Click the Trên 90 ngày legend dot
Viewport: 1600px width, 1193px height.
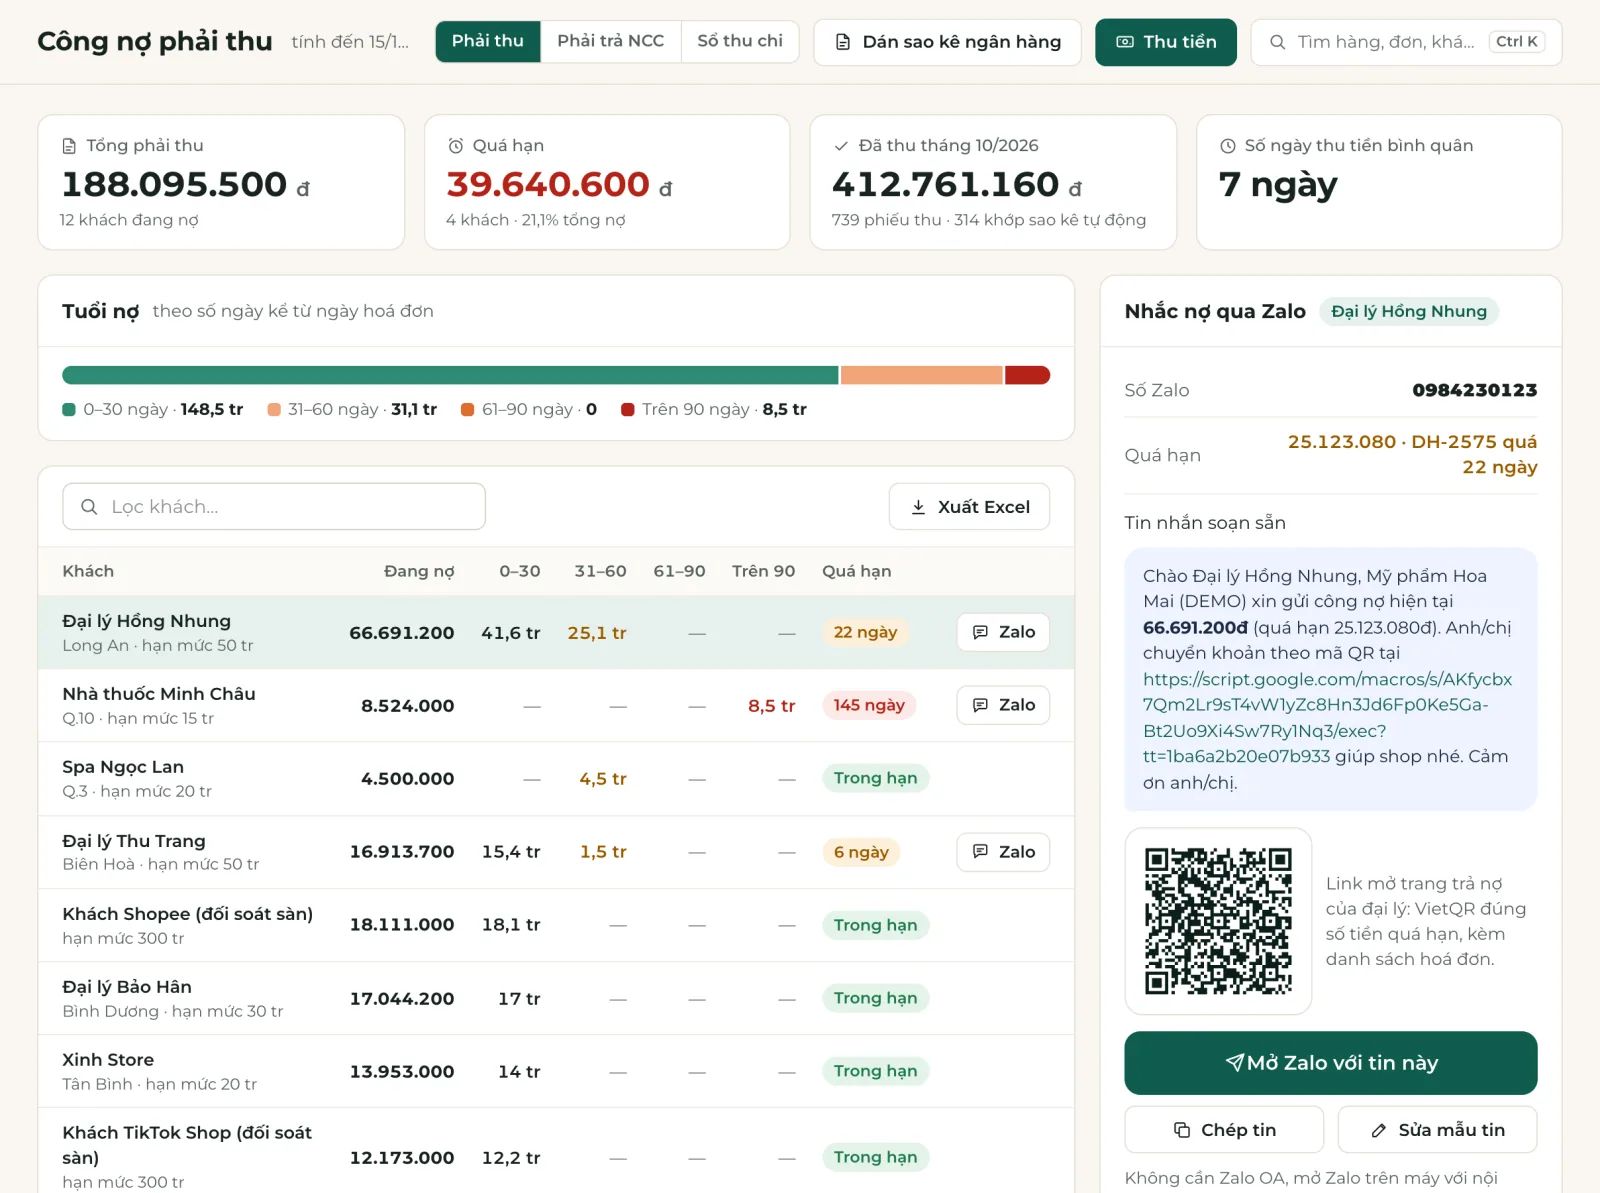(x=628, y=410)
